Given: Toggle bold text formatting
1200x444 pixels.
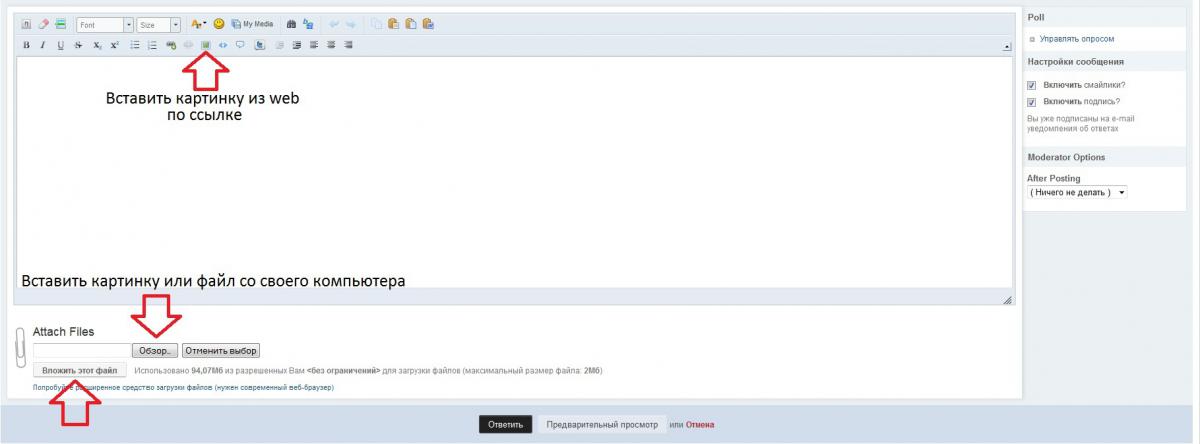Looking at the screenshot, I should (27, 45).
